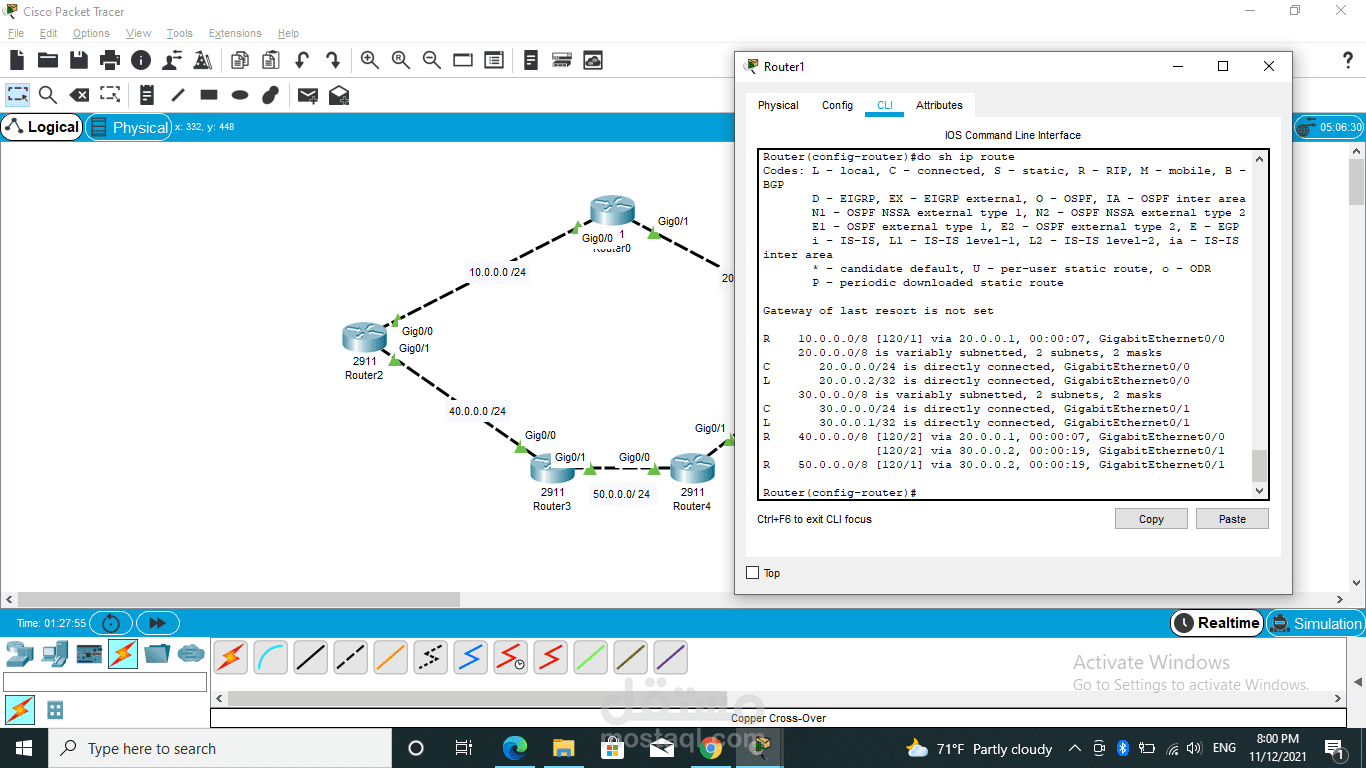Open the Windows Start menu

pos(23,748)
